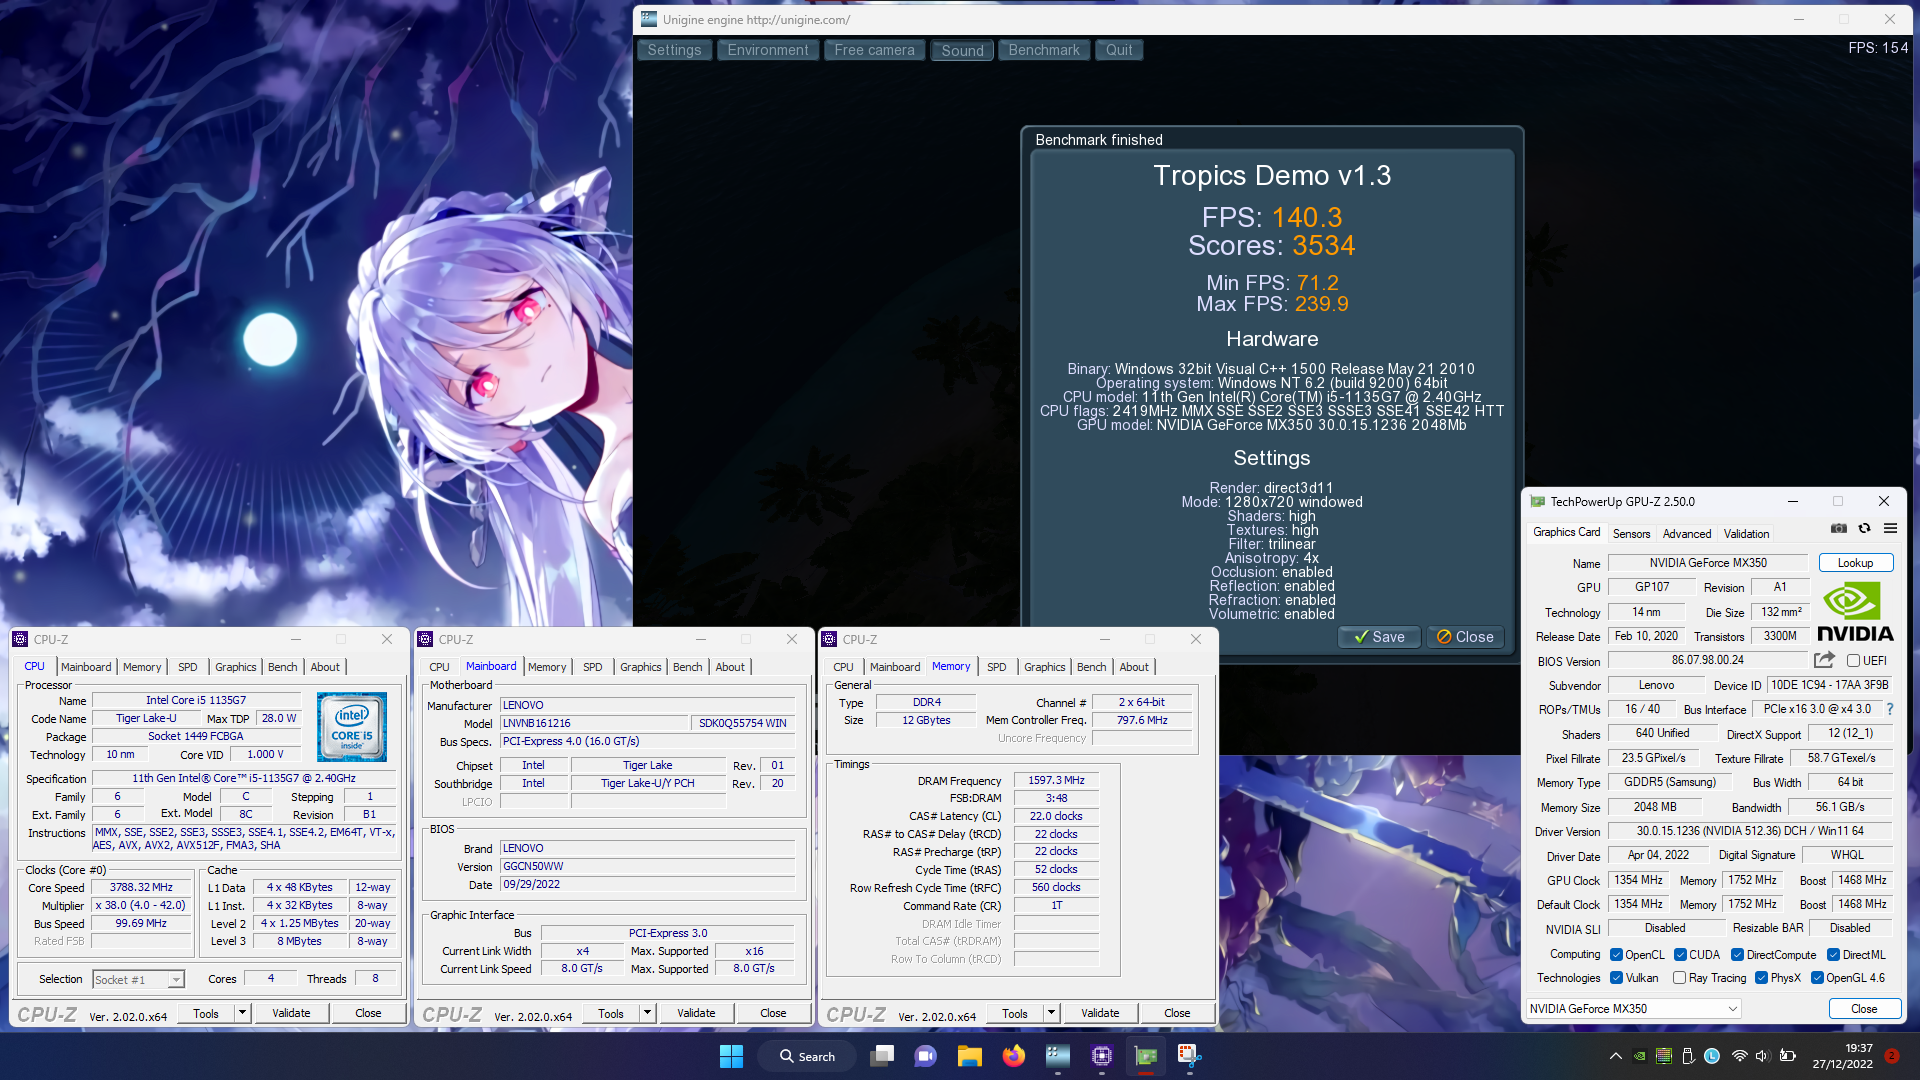1920x1080 pixels.
Task: Click the blue clock tray icon
Action: tap(1712, 1056)
